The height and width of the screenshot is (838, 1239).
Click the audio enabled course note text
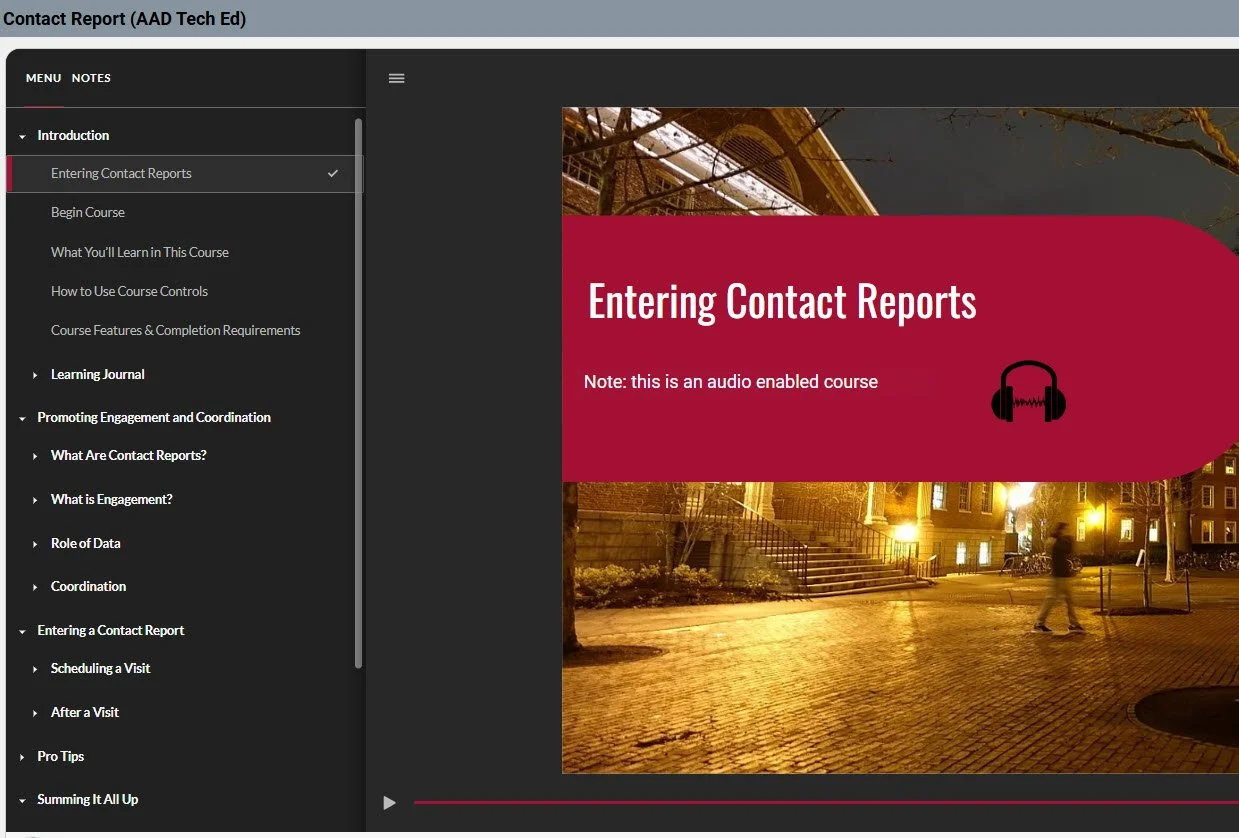point(731,382)
